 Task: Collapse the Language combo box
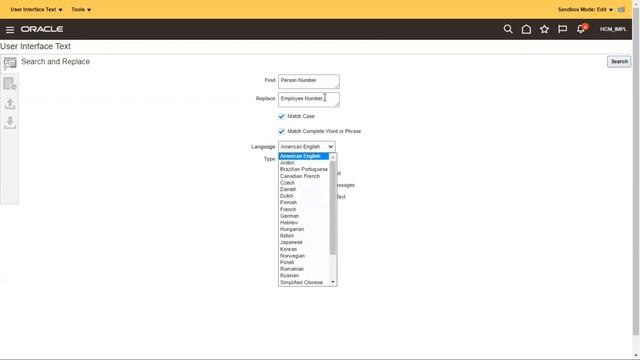[307, 147]
